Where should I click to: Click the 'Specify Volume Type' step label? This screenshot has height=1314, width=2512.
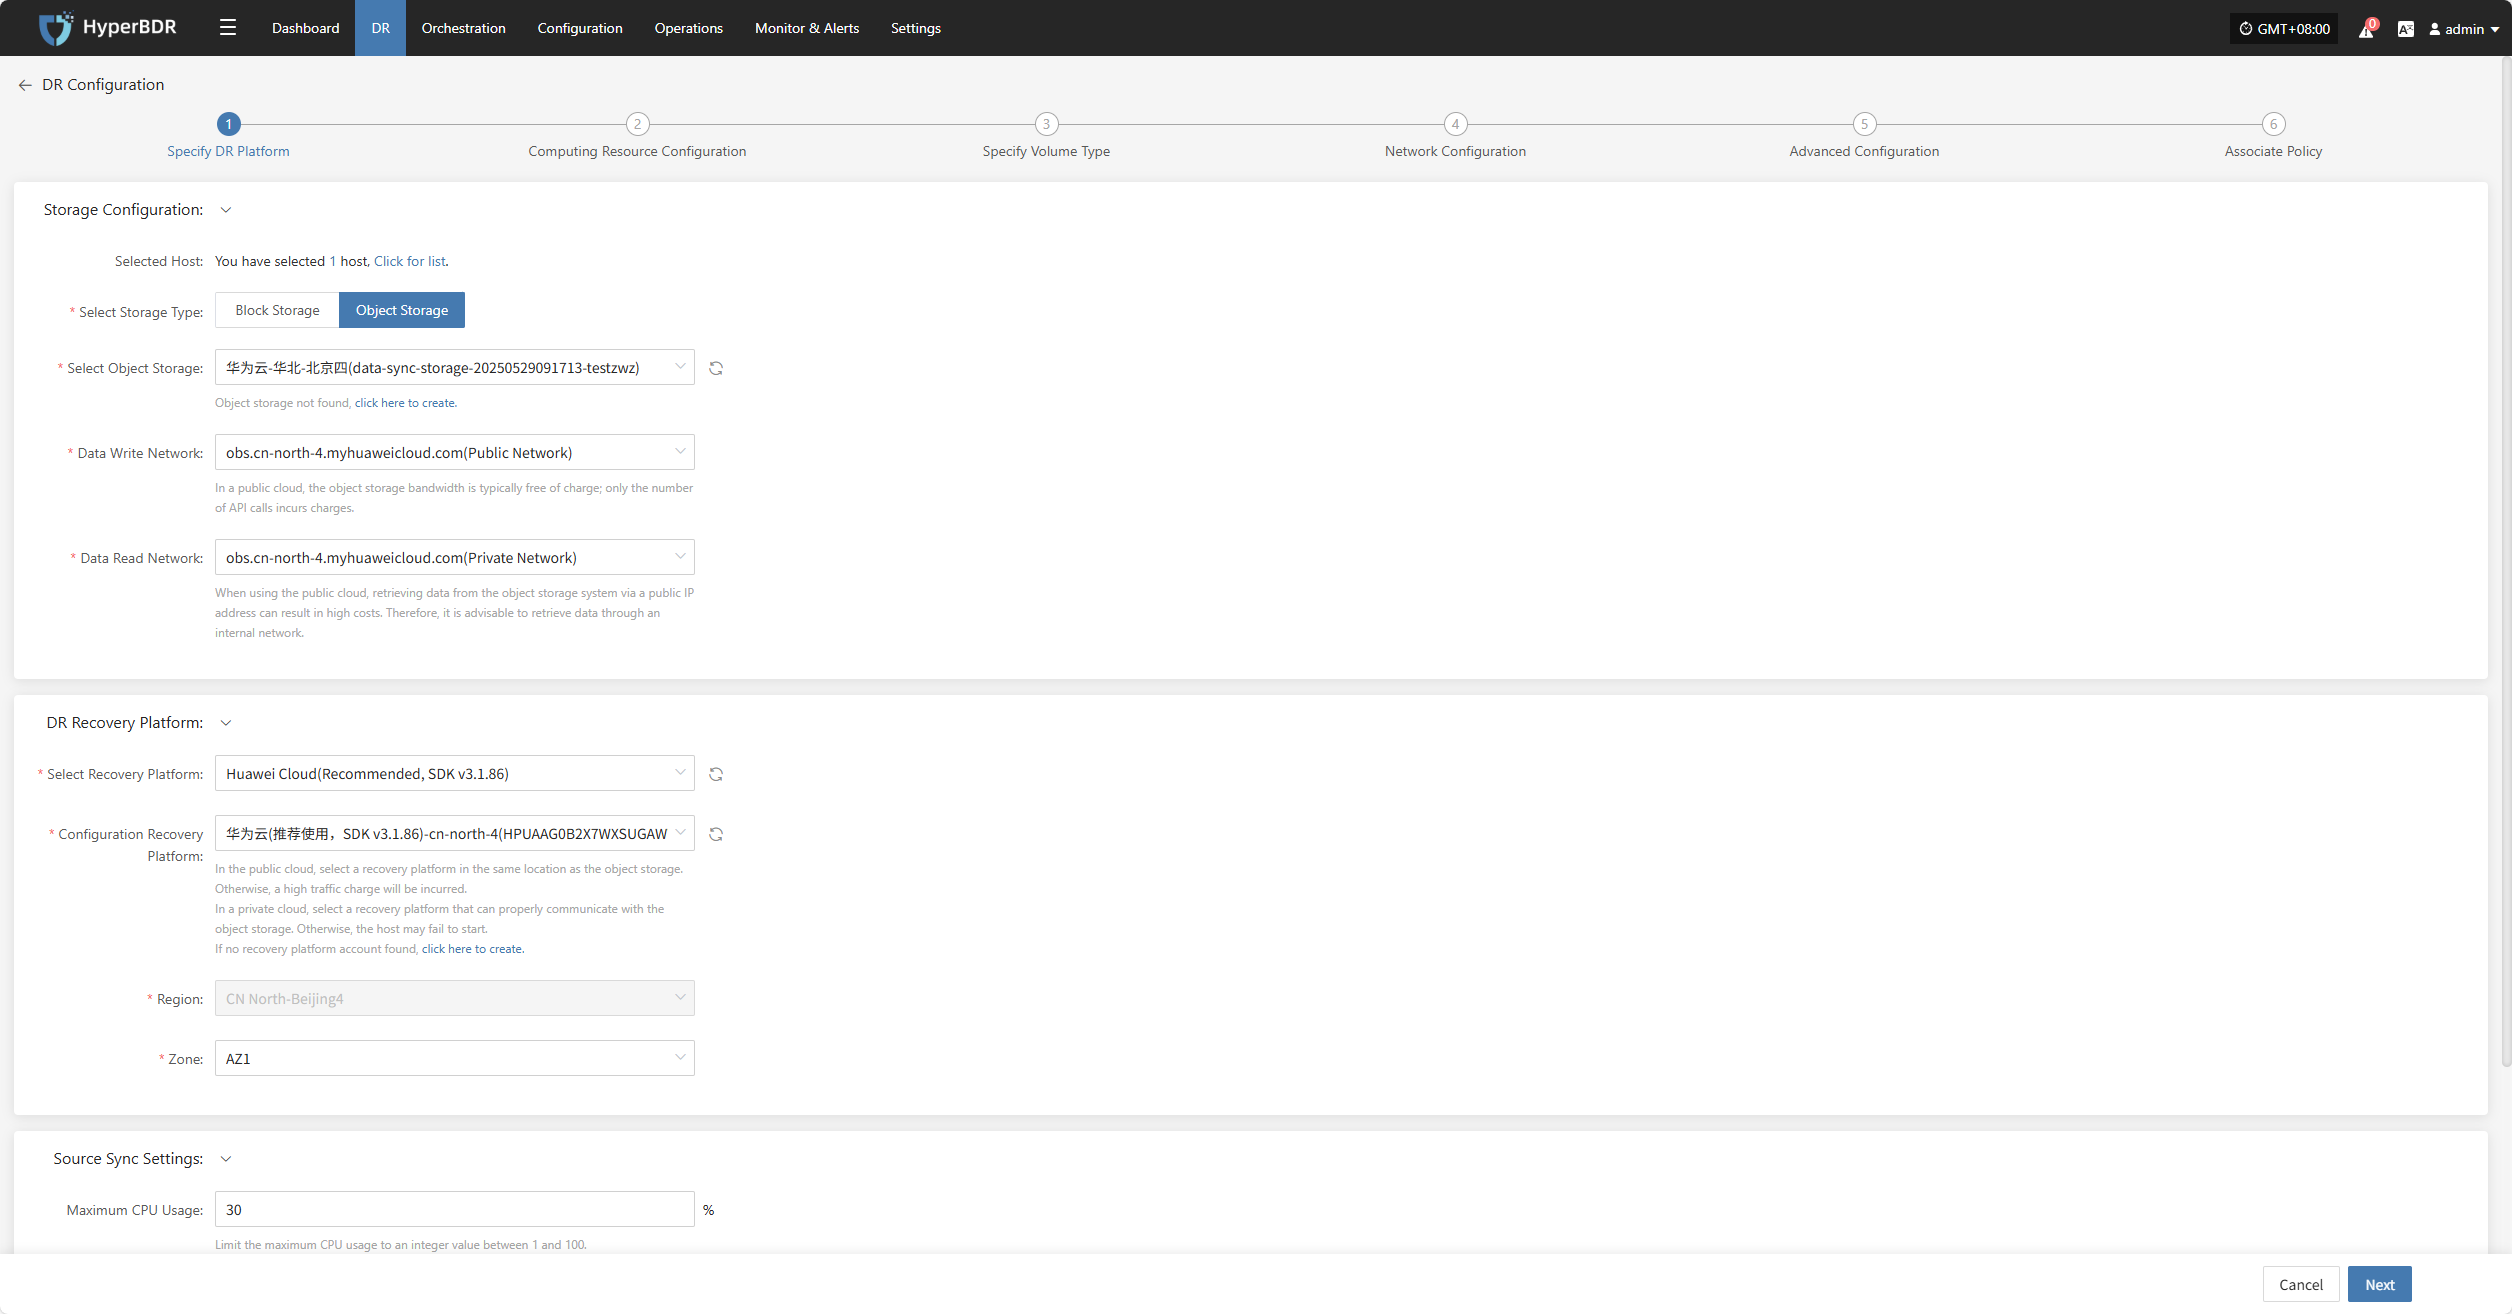point(1046,151)
